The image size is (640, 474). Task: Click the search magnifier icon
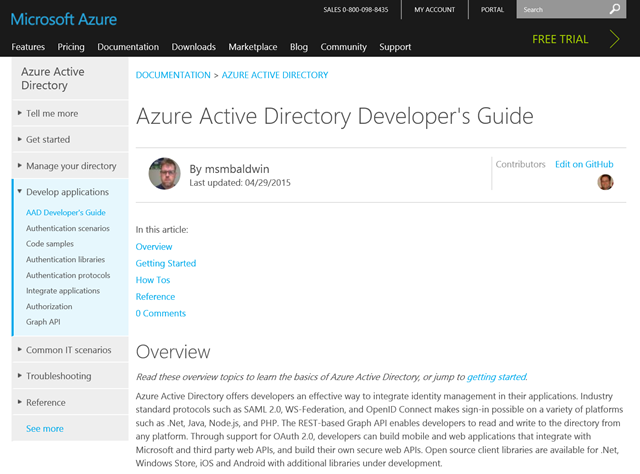pyautogui.click(x=615, y=9)
